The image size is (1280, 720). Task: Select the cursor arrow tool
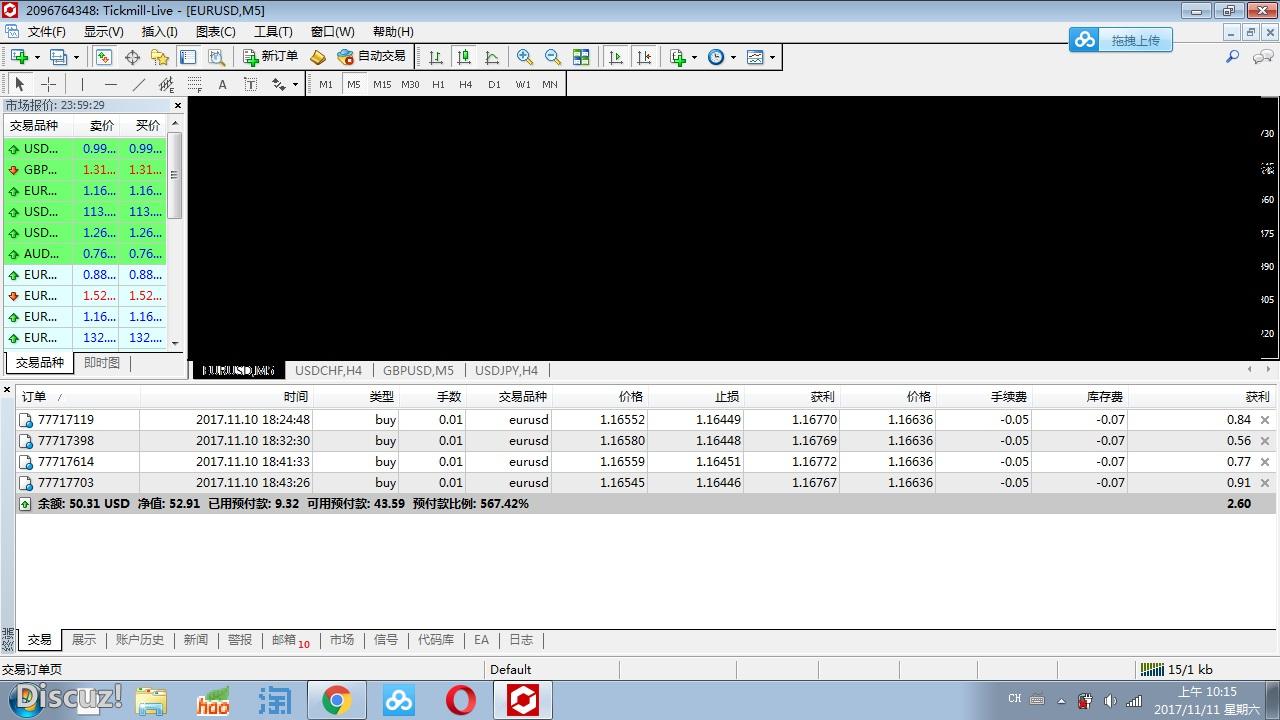pyautogui.click(x=20, y=84)
